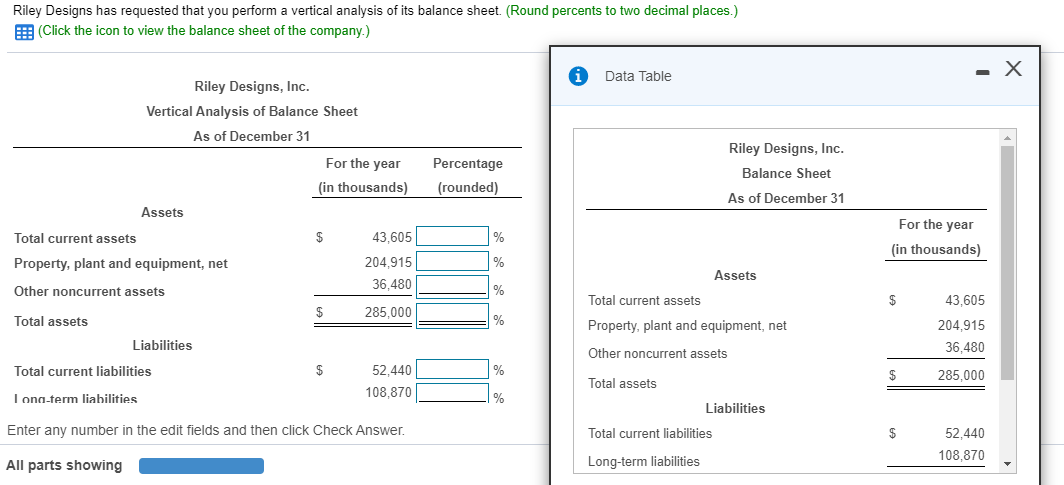Click the All parts showing progress bar
The width and height of the screenshot is (1064, 485).
(202, 466)
